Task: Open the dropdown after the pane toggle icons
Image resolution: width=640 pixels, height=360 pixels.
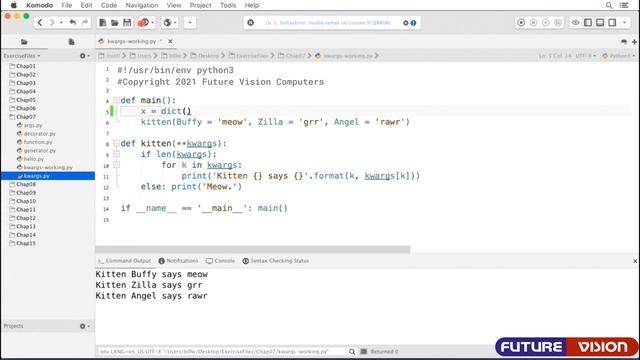Action: click(x=624, y=22)
